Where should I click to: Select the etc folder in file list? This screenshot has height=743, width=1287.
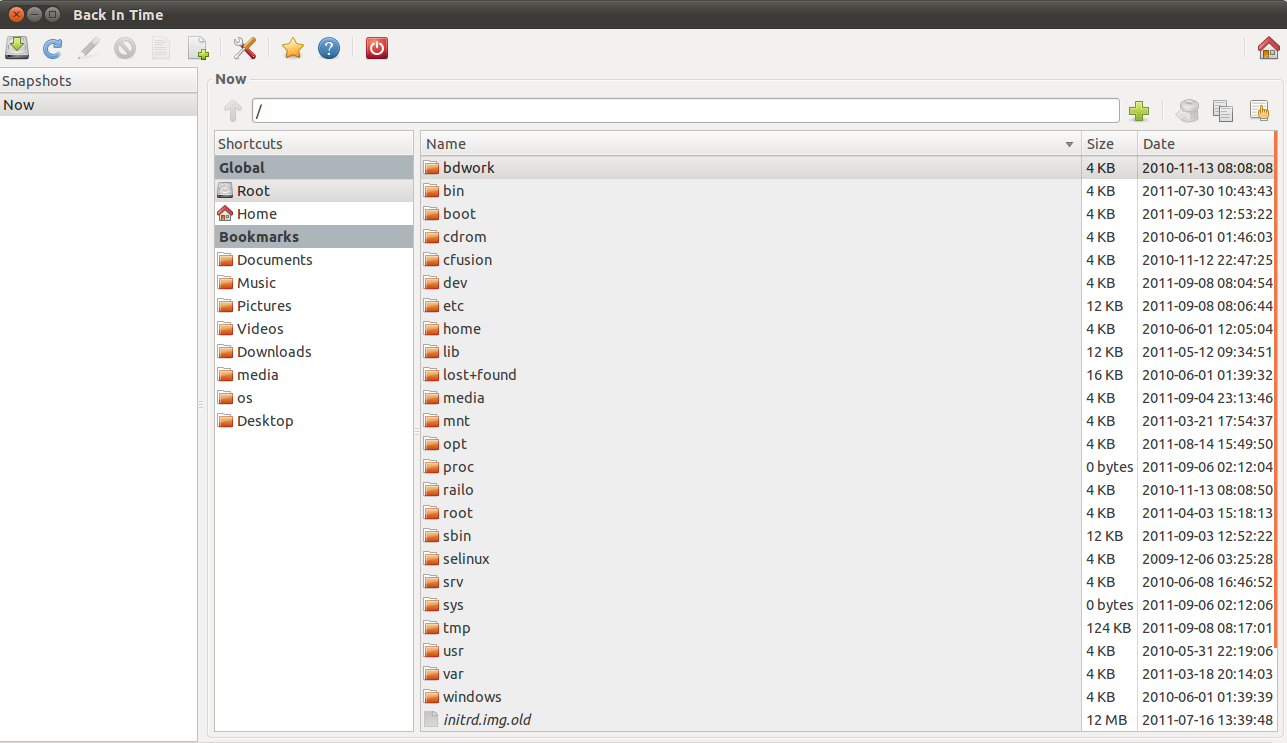coord(453,306)
